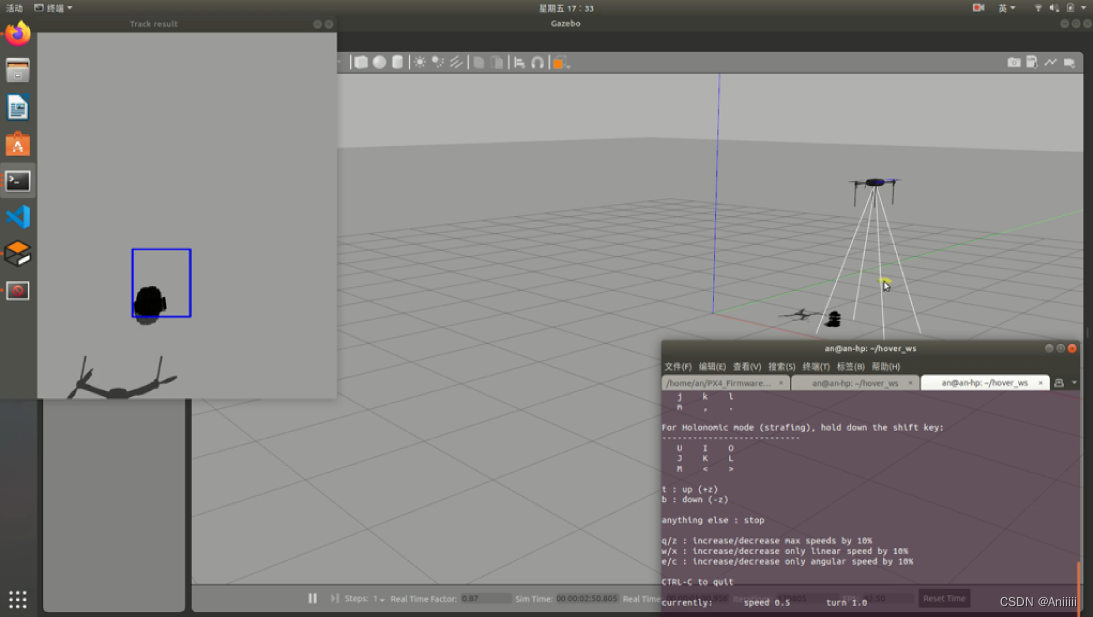Open the terminal File (文件) menu
Screen dimensions: 1093x617
678,367
